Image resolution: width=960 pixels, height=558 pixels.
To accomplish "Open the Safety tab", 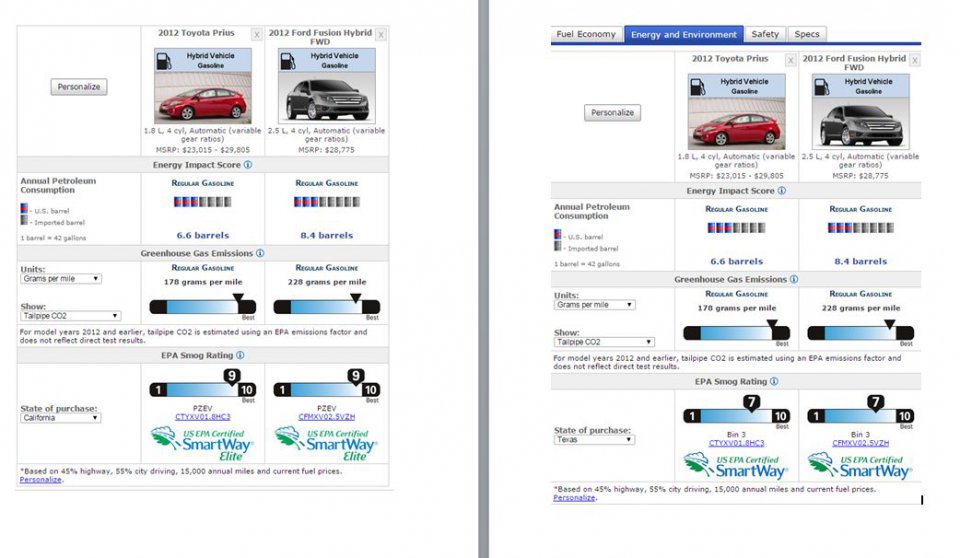I will [765, 35].
